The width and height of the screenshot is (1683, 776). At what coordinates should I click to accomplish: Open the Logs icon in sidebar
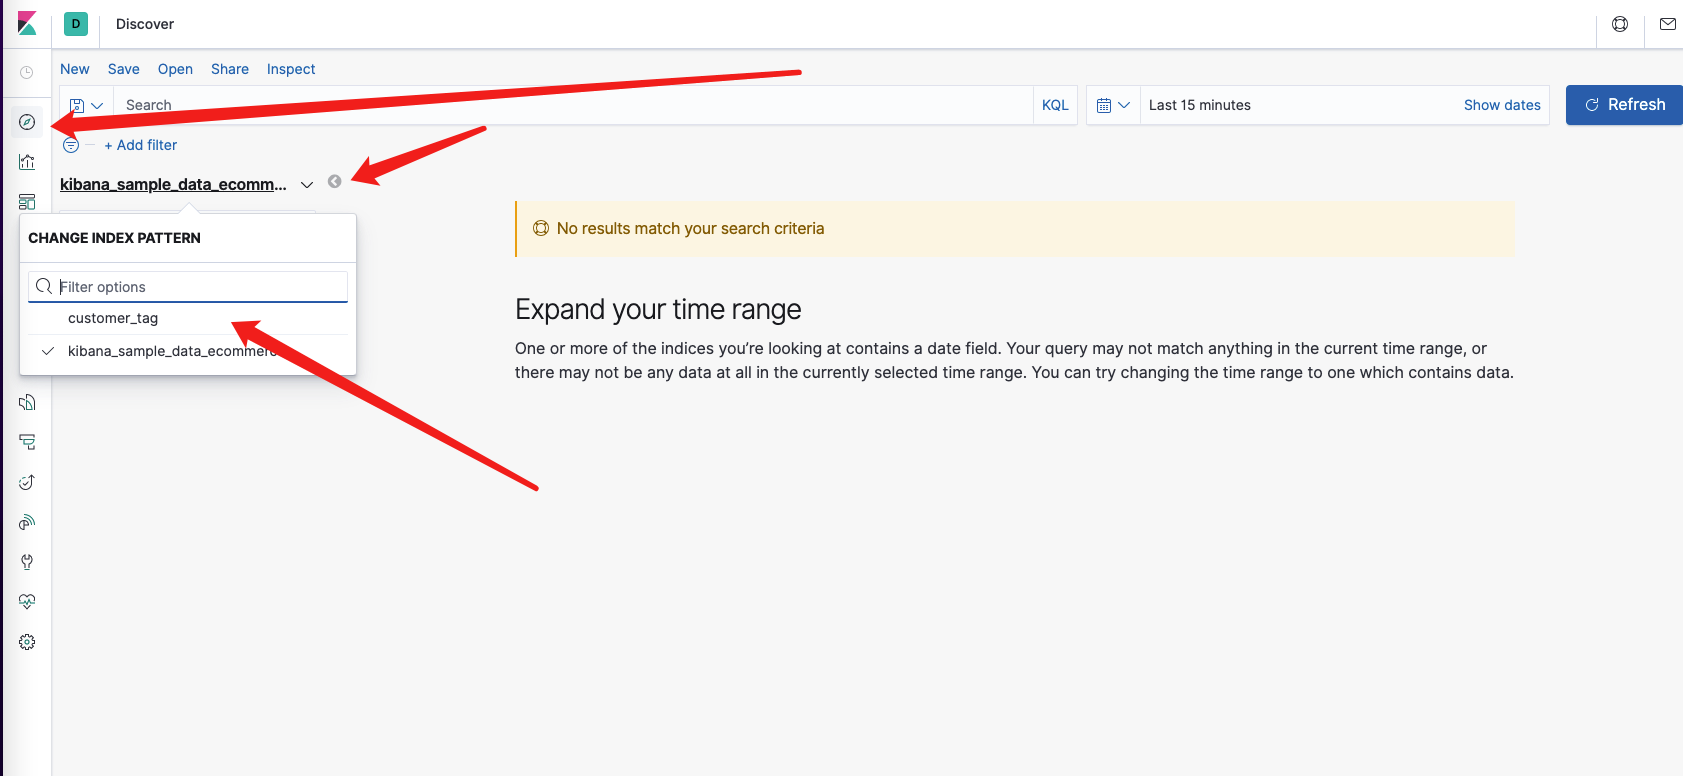coord(27,402)
